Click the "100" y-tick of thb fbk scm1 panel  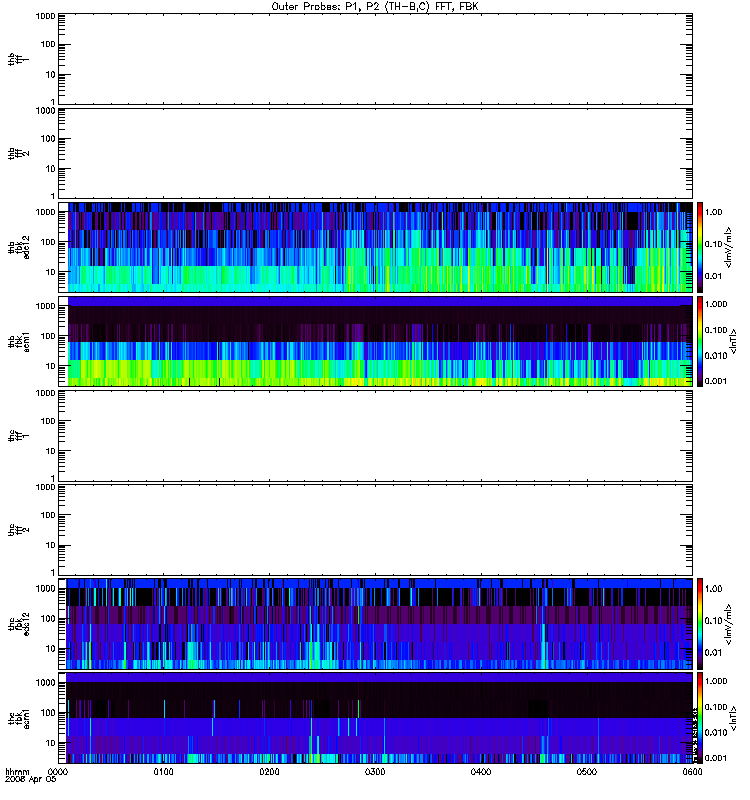47,336
